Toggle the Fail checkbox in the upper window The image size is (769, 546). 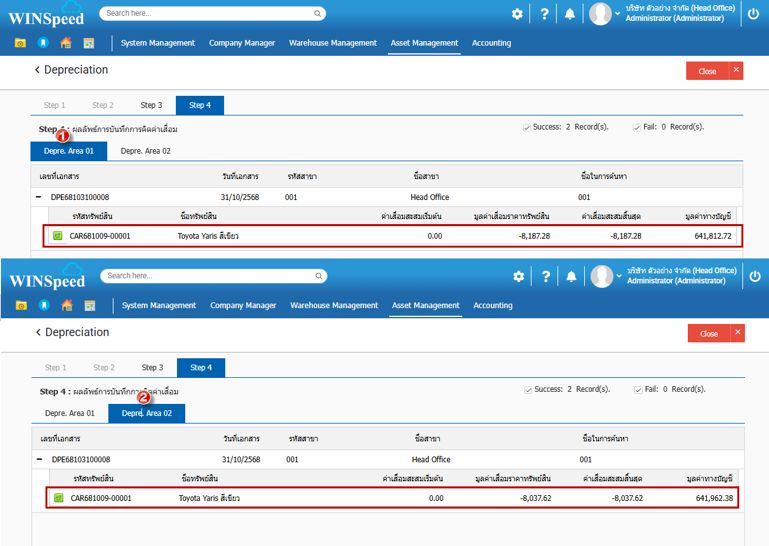[x=635, y=127]
